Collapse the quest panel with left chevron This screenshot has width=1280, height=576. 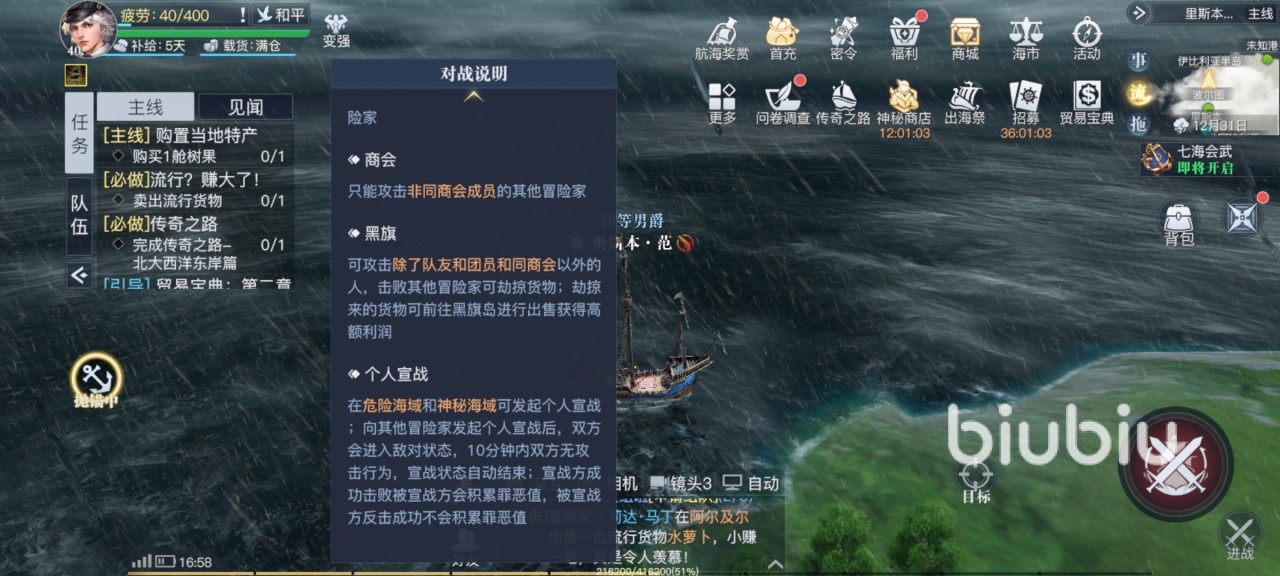click(x=79, y=275)
